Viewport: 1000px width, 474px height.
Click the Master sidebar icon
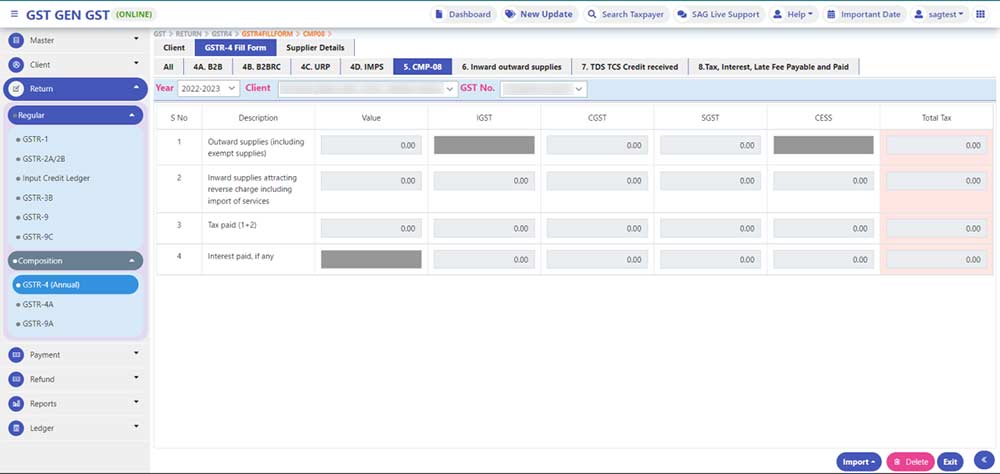(17, 40)
